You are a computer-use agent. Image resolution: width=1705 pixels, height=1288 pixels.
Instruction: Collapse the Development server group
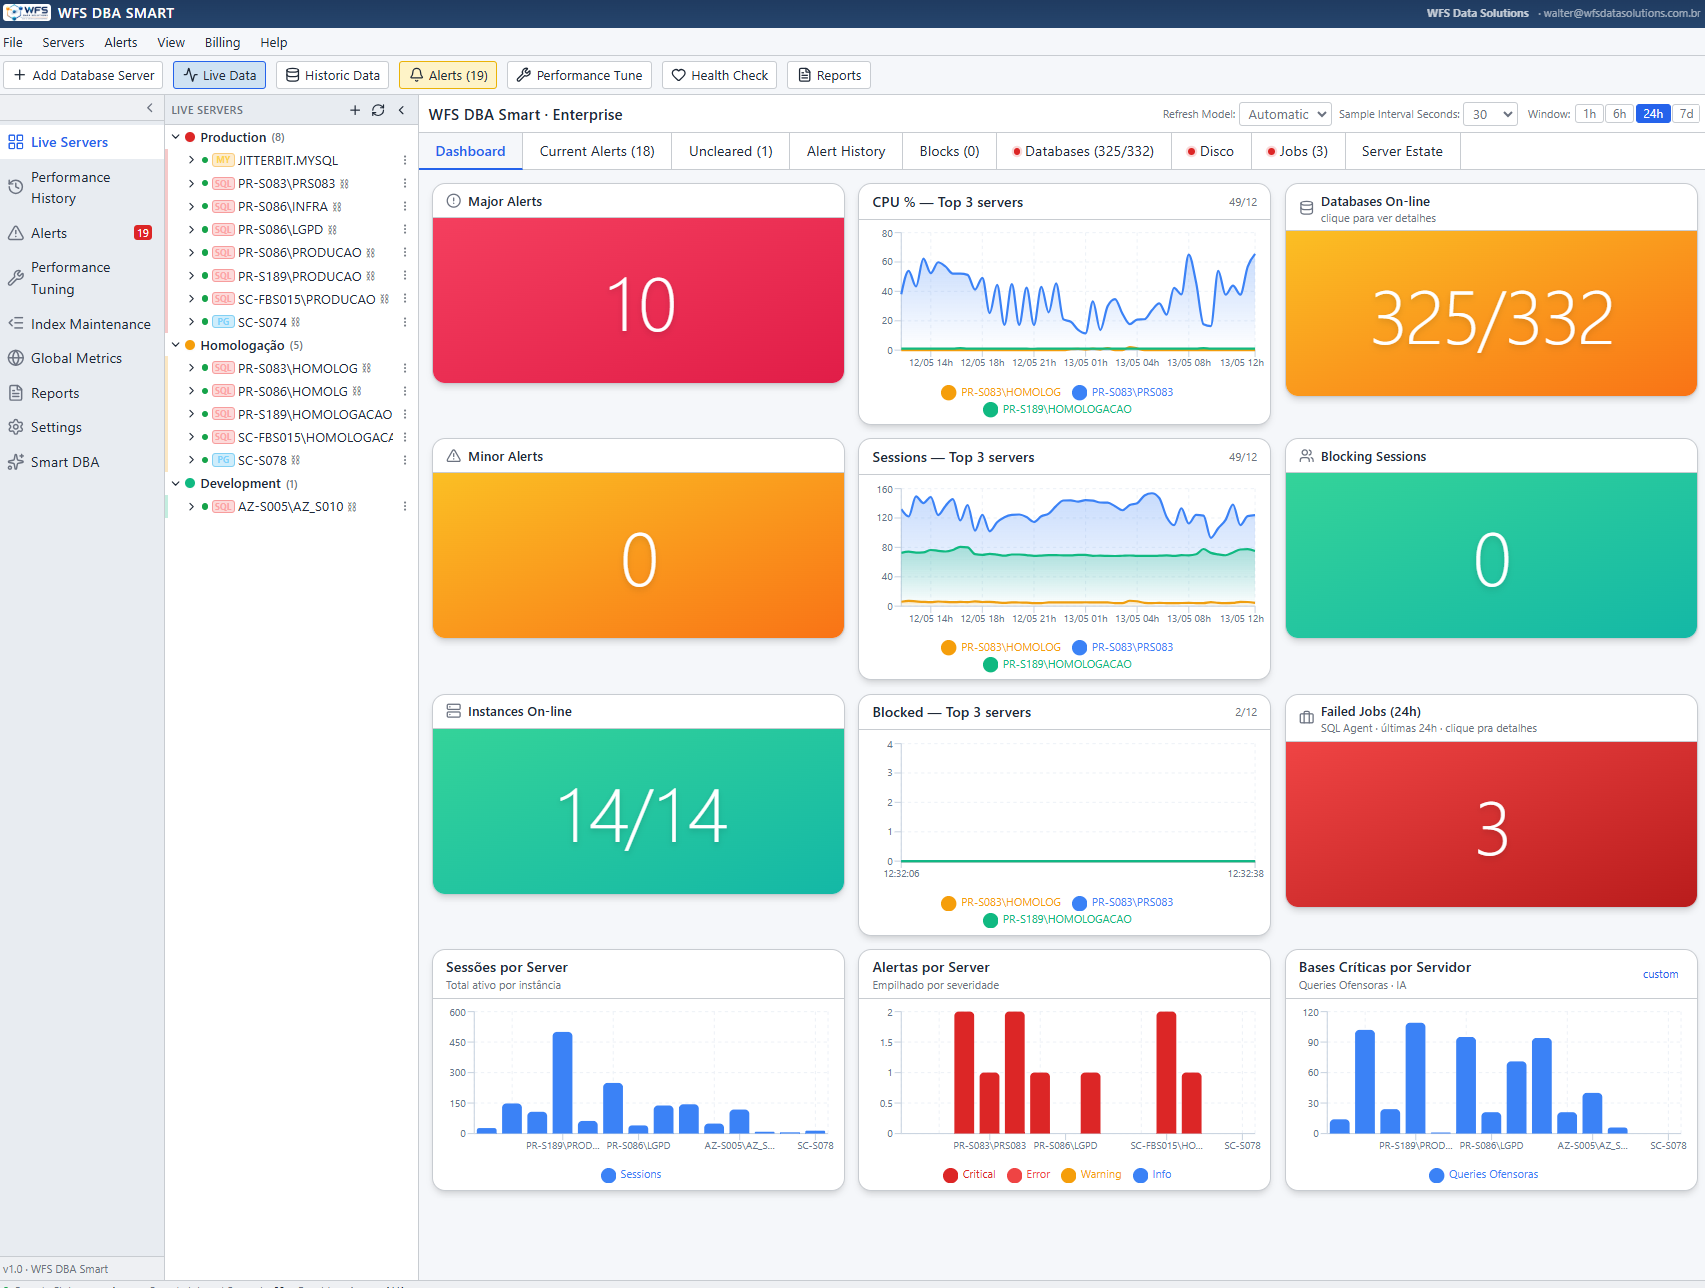pyautogui.click(x=176, y=483)
